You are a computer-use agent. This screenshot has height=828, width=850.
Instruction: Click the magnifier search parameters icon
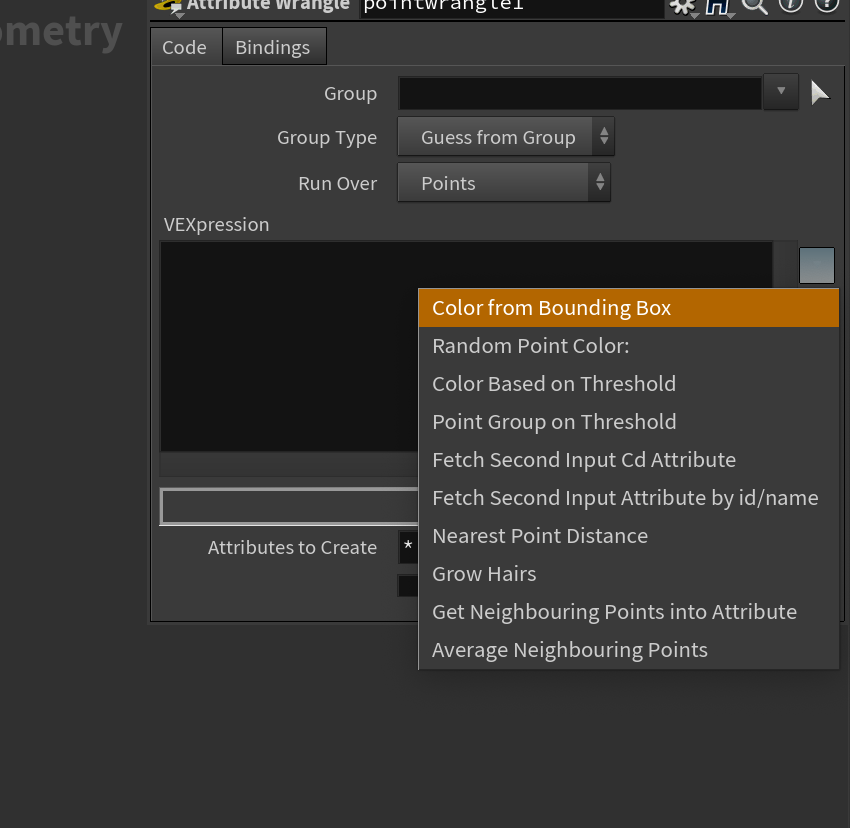754,6
